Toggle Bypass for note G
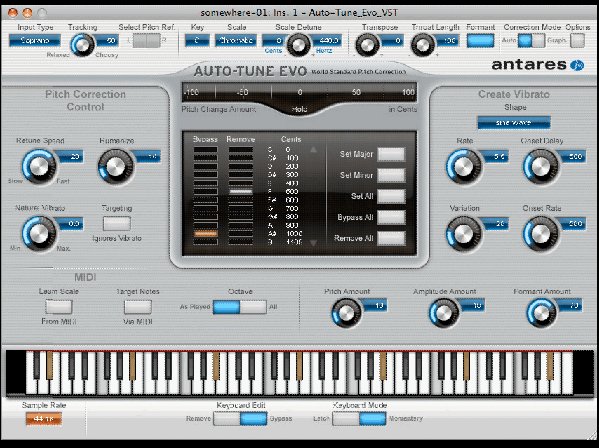The image size is (599, 448). coord(206,208)
